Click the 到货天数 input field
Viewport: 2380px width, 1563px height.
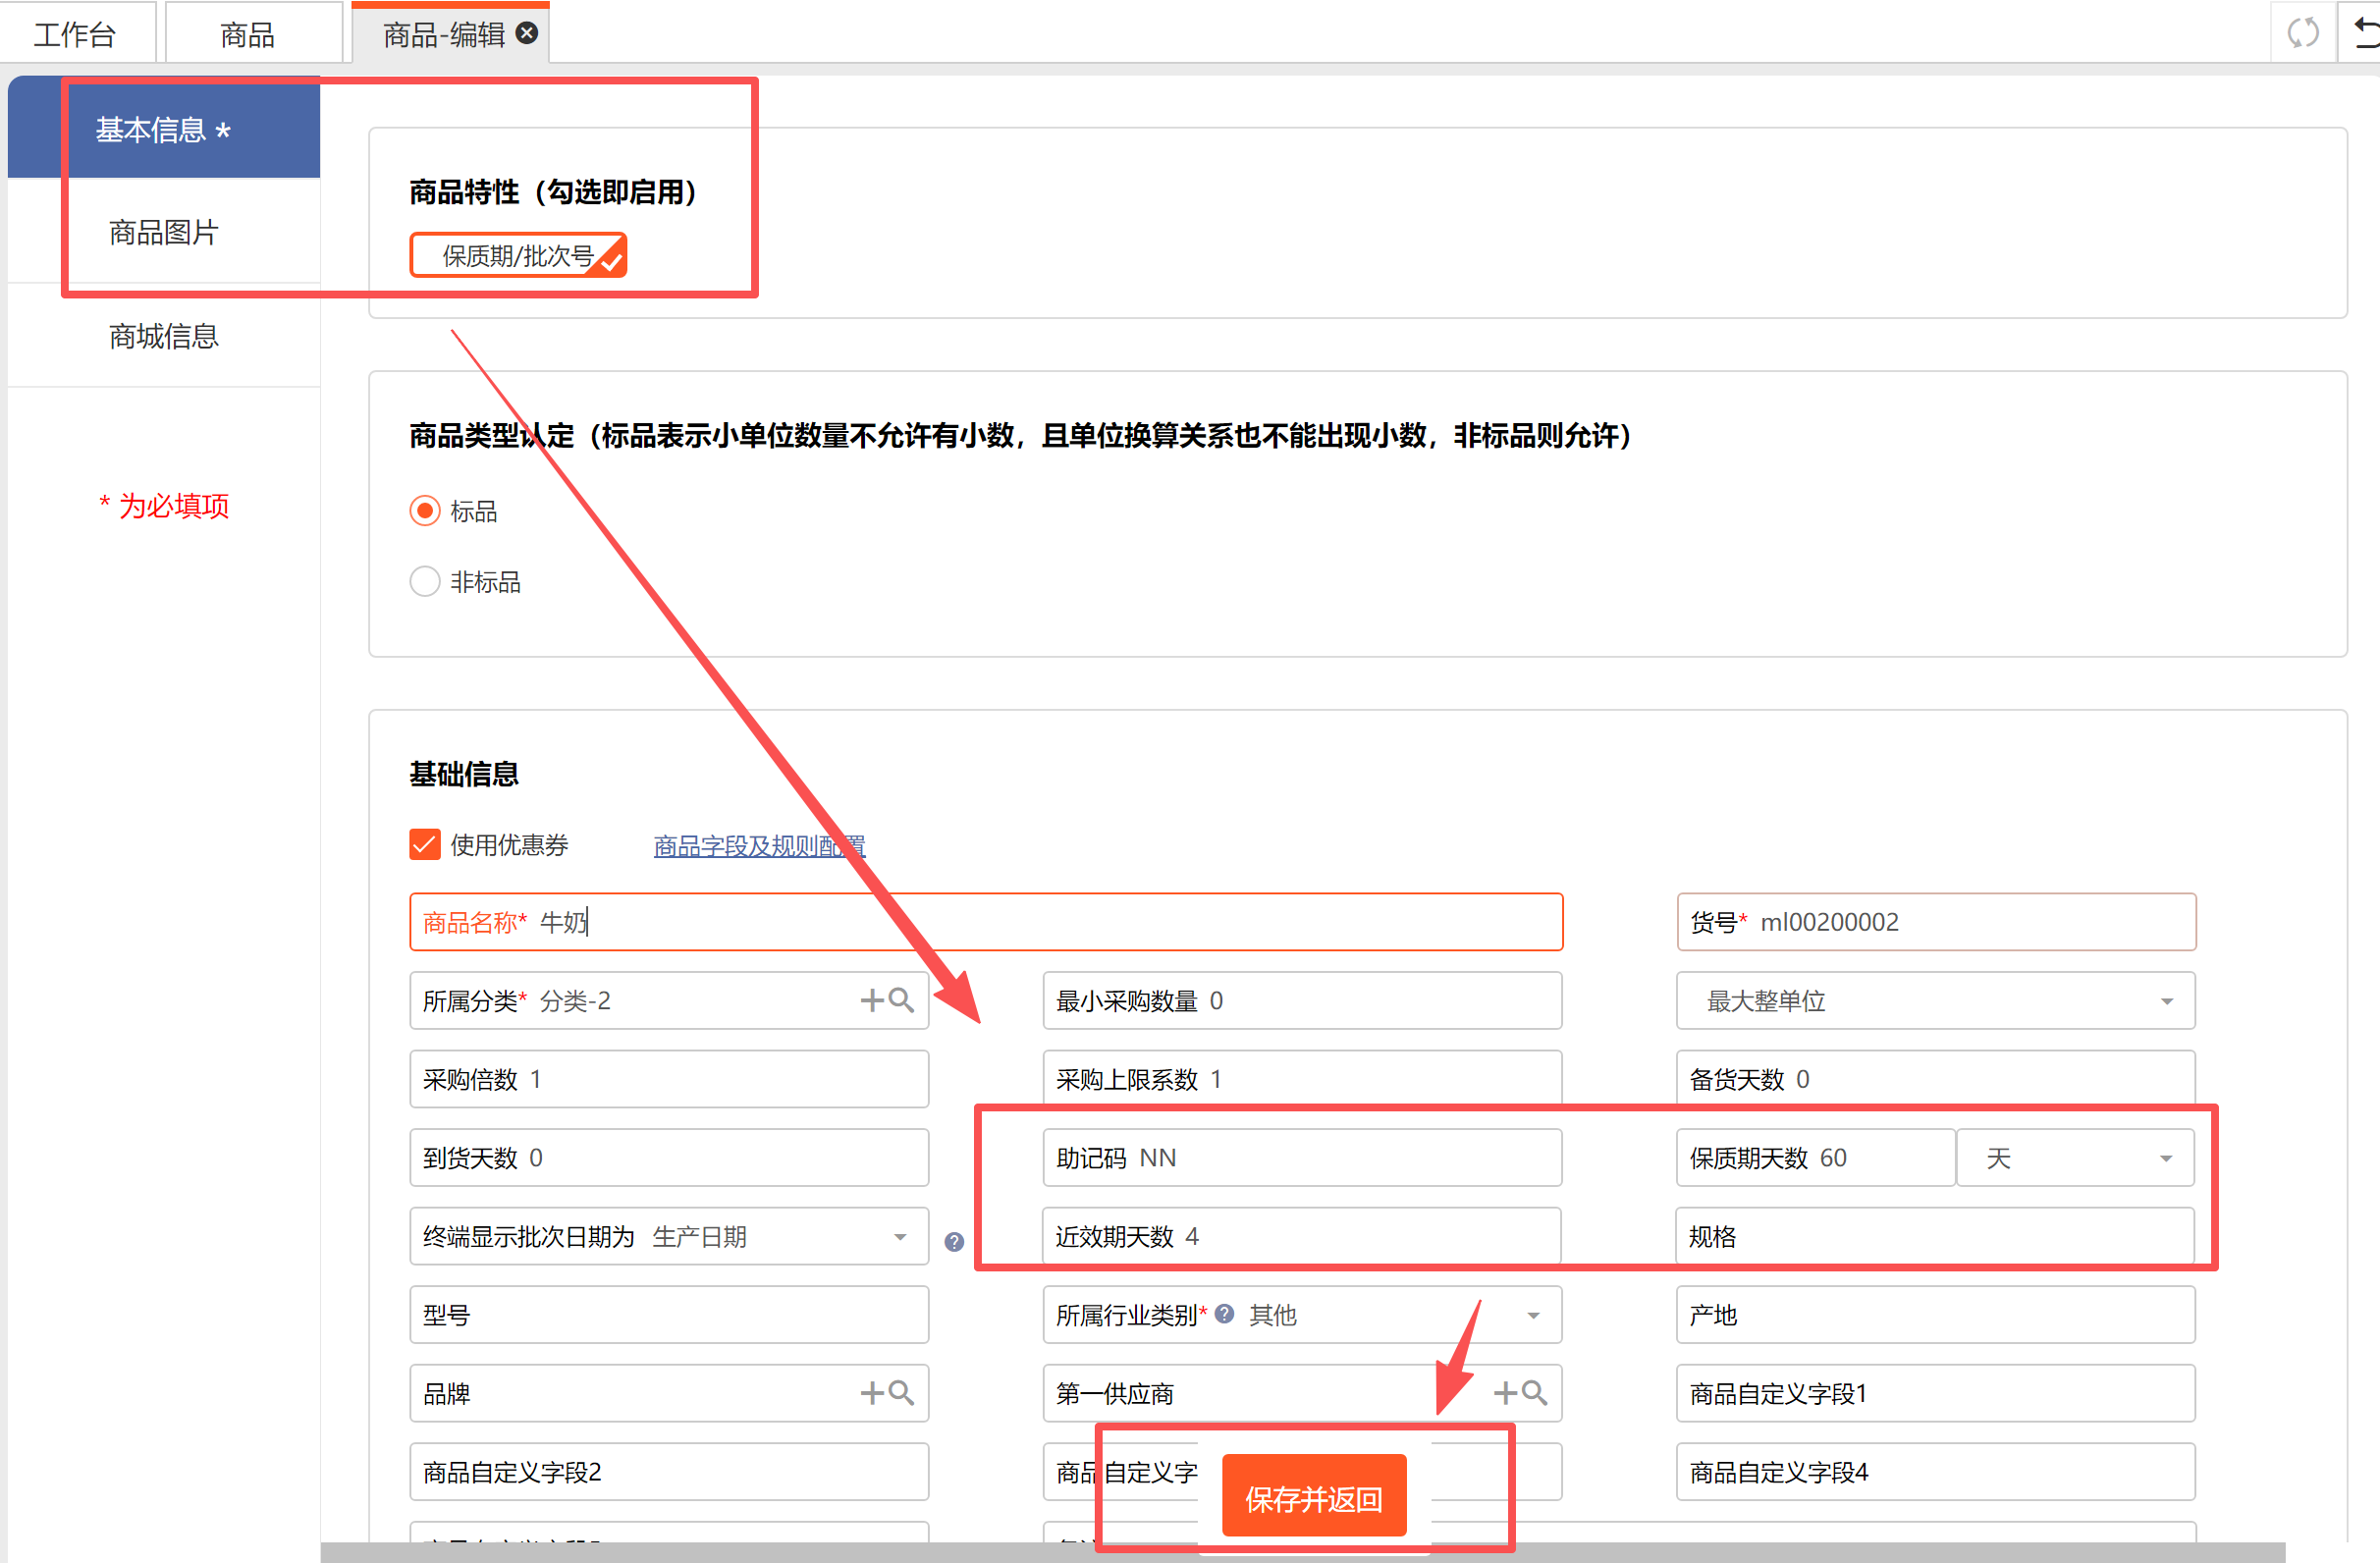click(669, 1158)
